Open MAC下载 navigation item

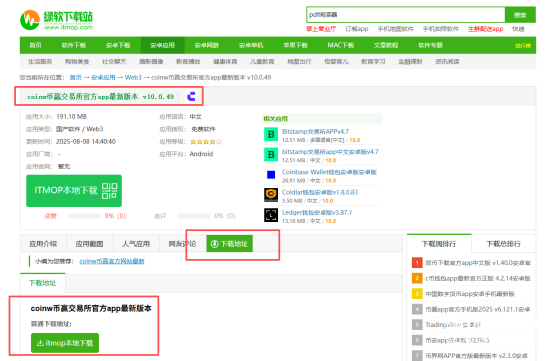click(340, 45)
